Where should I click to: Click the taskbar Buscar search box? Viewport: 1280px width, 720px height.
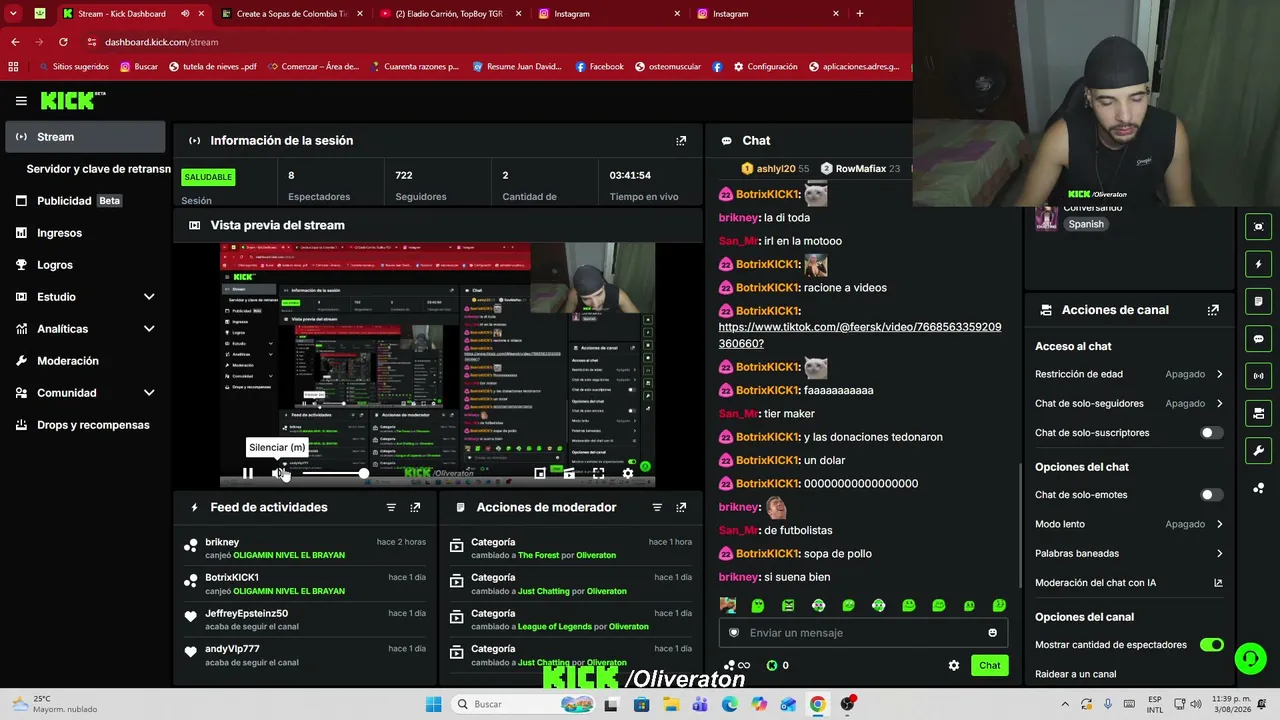(523, 704)
